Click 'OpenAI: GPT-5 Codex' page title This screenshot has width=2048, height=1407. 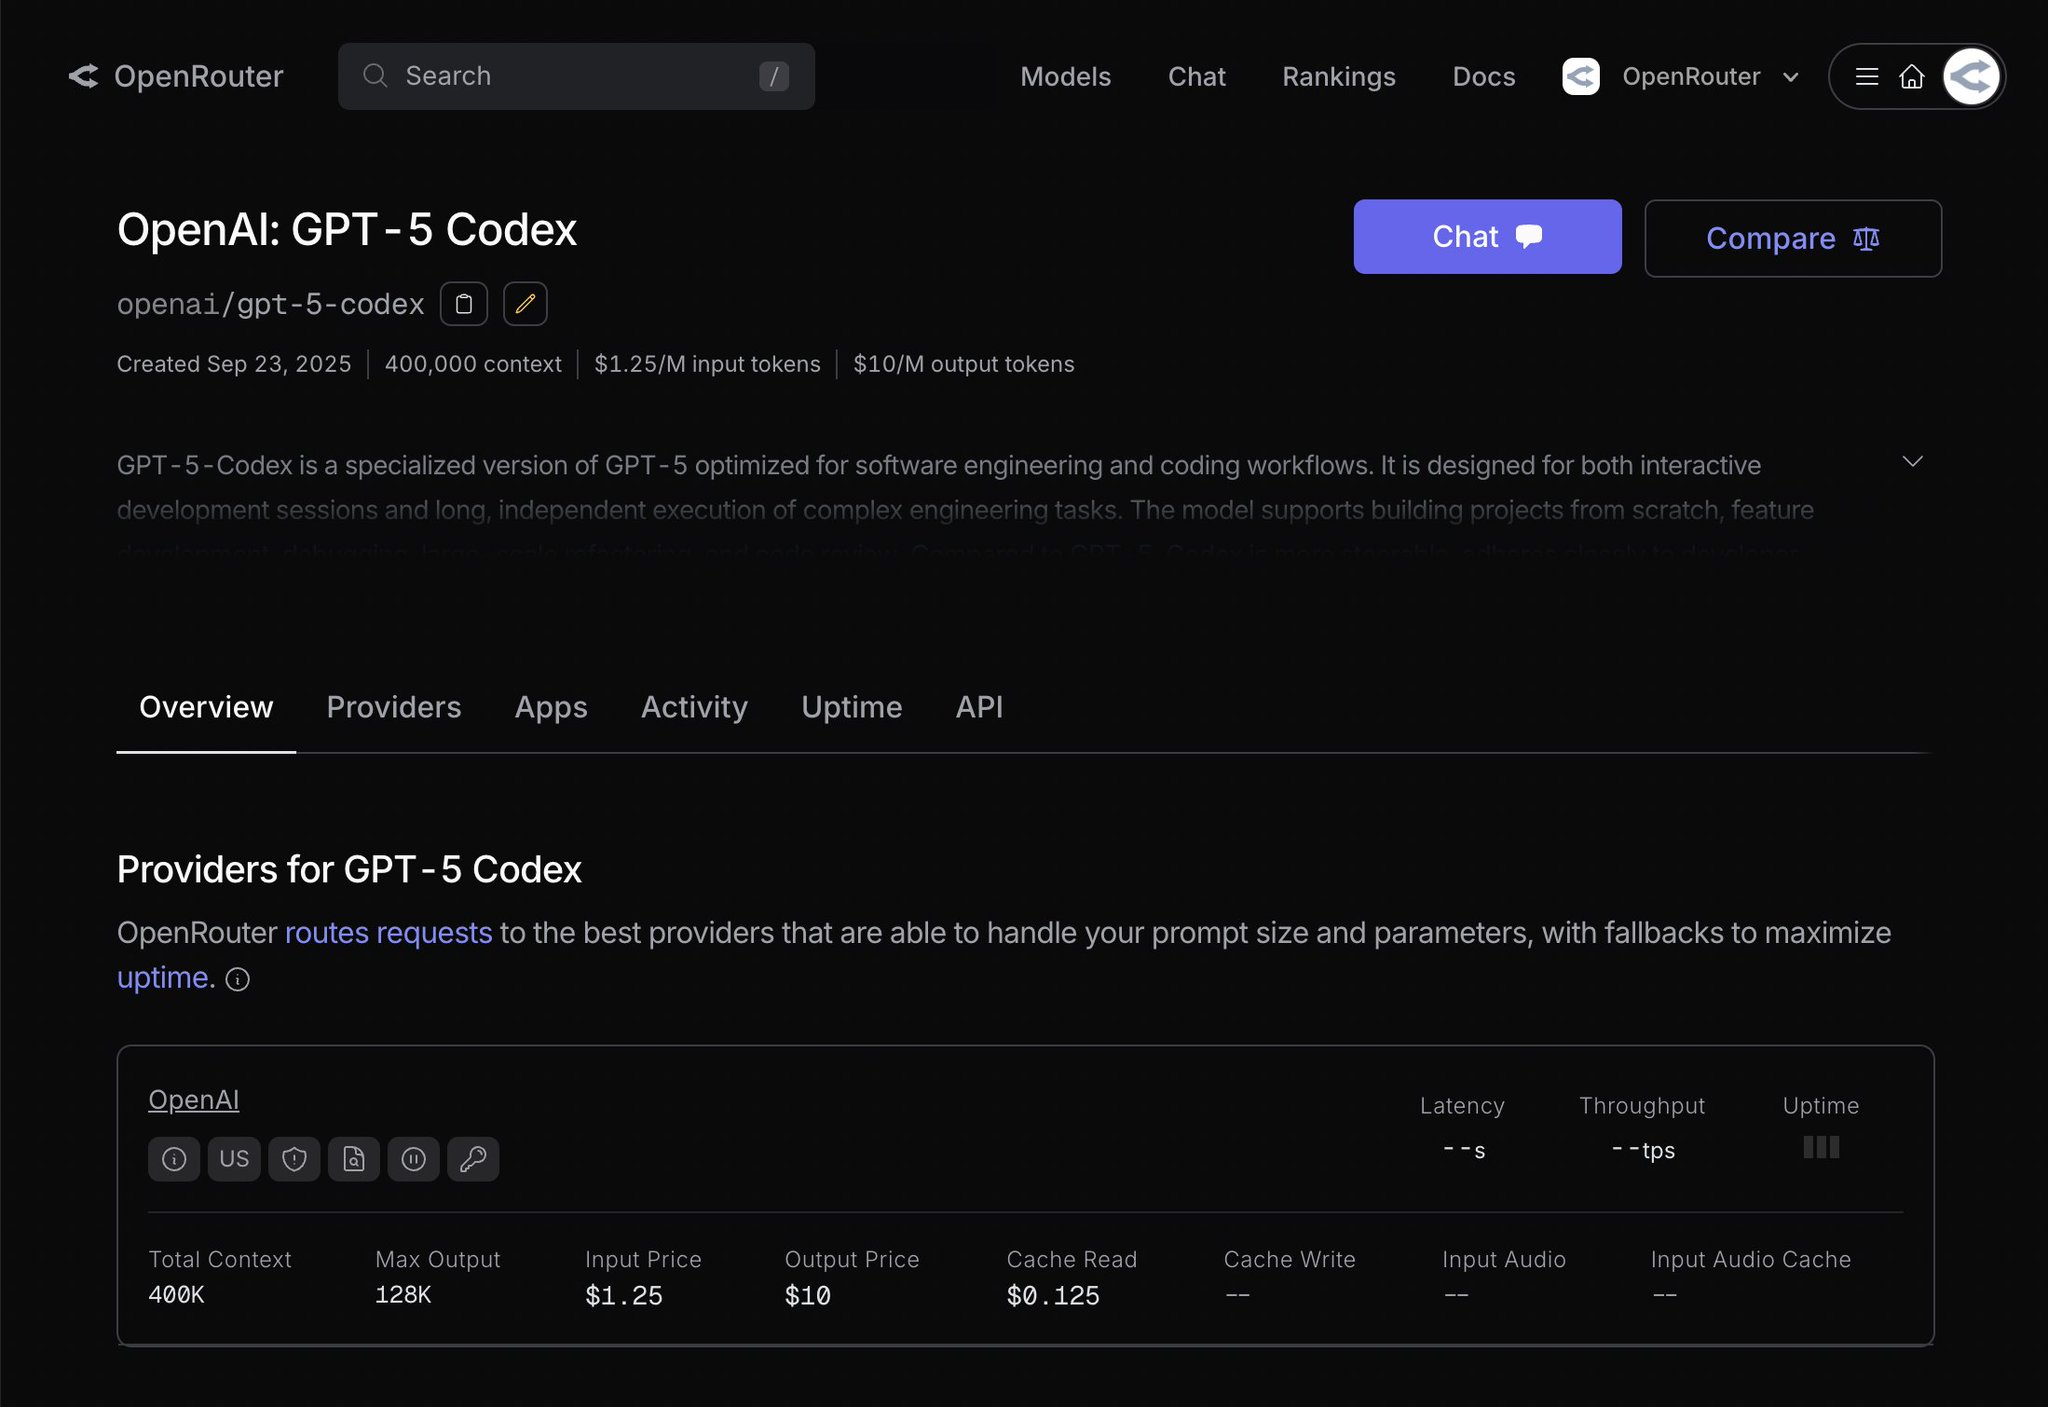347,230
